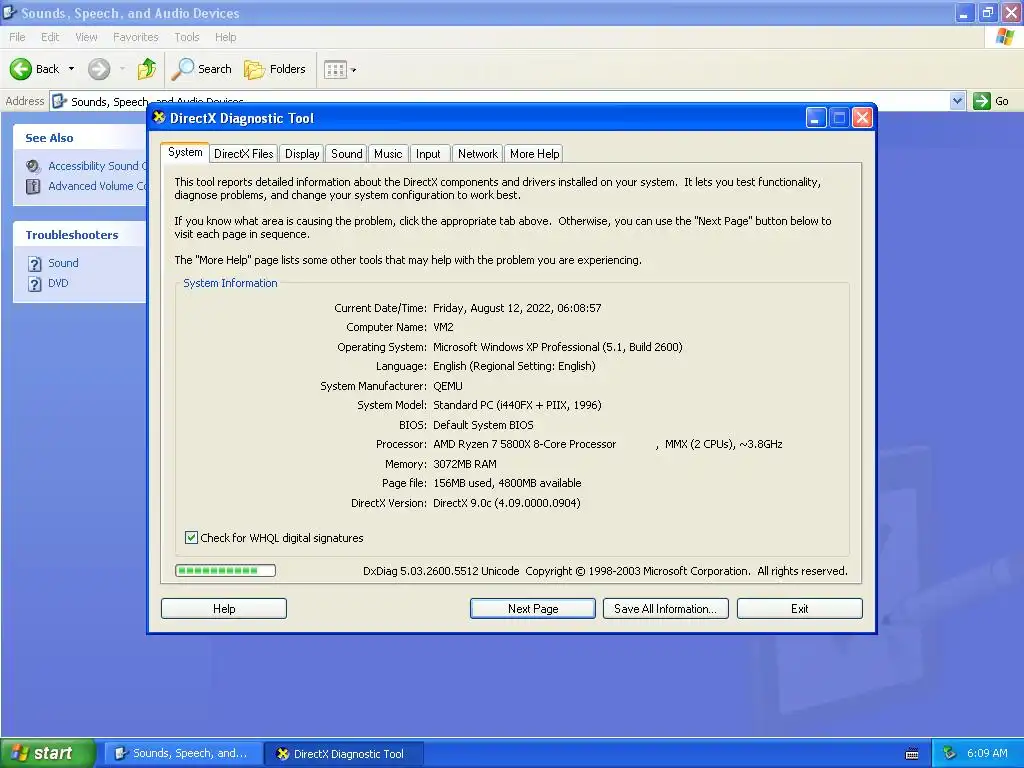This screenshot has height=768, width=1024.
Task: Click Save All Information button
Action: tap(665, 609)
